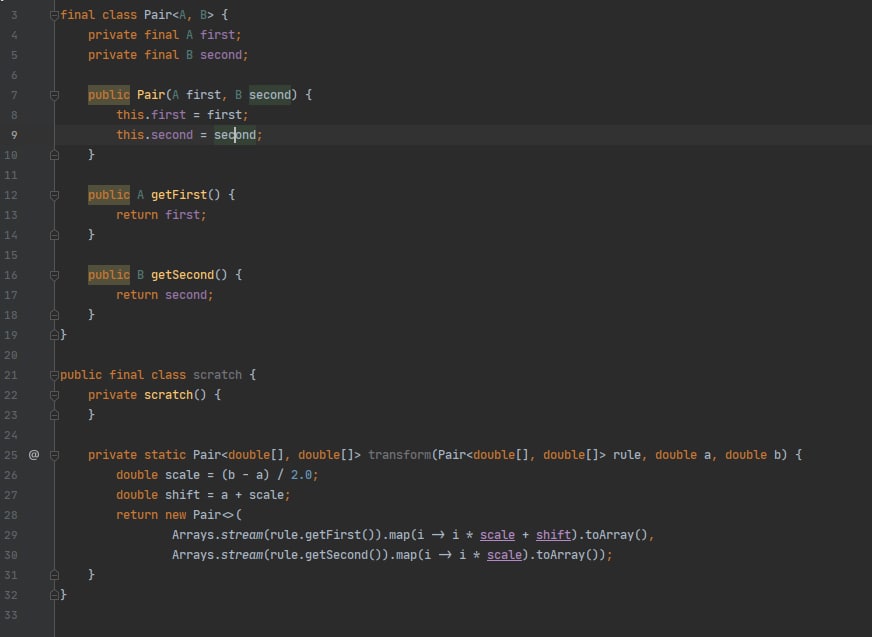
Task: Click line number 9 in the gutter
Action: pos(14,135)
